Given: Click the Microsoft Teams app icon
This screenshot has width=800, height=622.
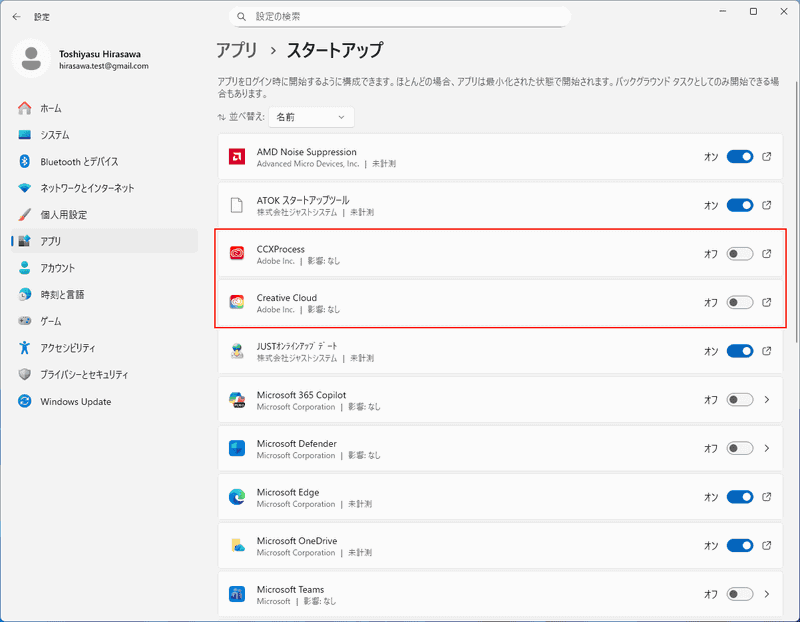Looking at the screenshot, I should point(239,594).
